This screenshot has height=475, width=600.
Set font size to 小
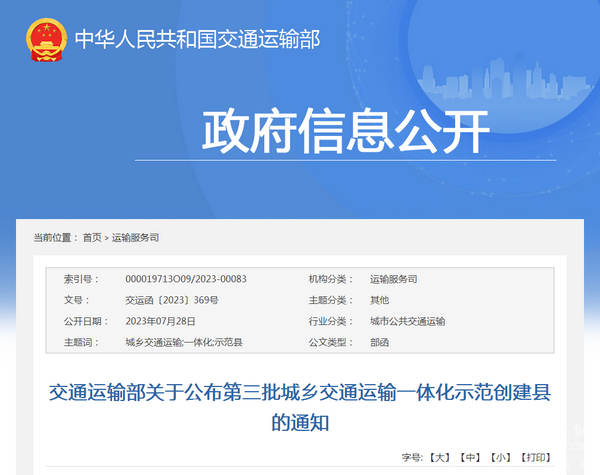pyautogui.click(x=500, y=457)
